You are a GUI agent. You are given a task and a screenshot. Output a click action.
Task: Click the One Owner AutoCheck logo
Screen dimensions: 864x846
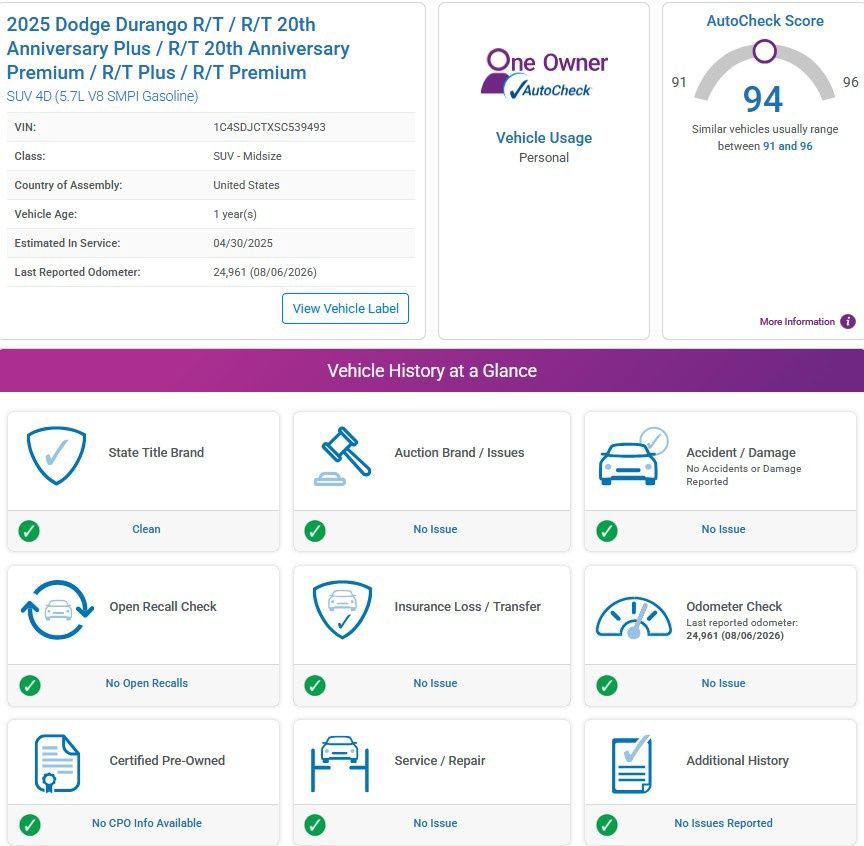(544, 74)
